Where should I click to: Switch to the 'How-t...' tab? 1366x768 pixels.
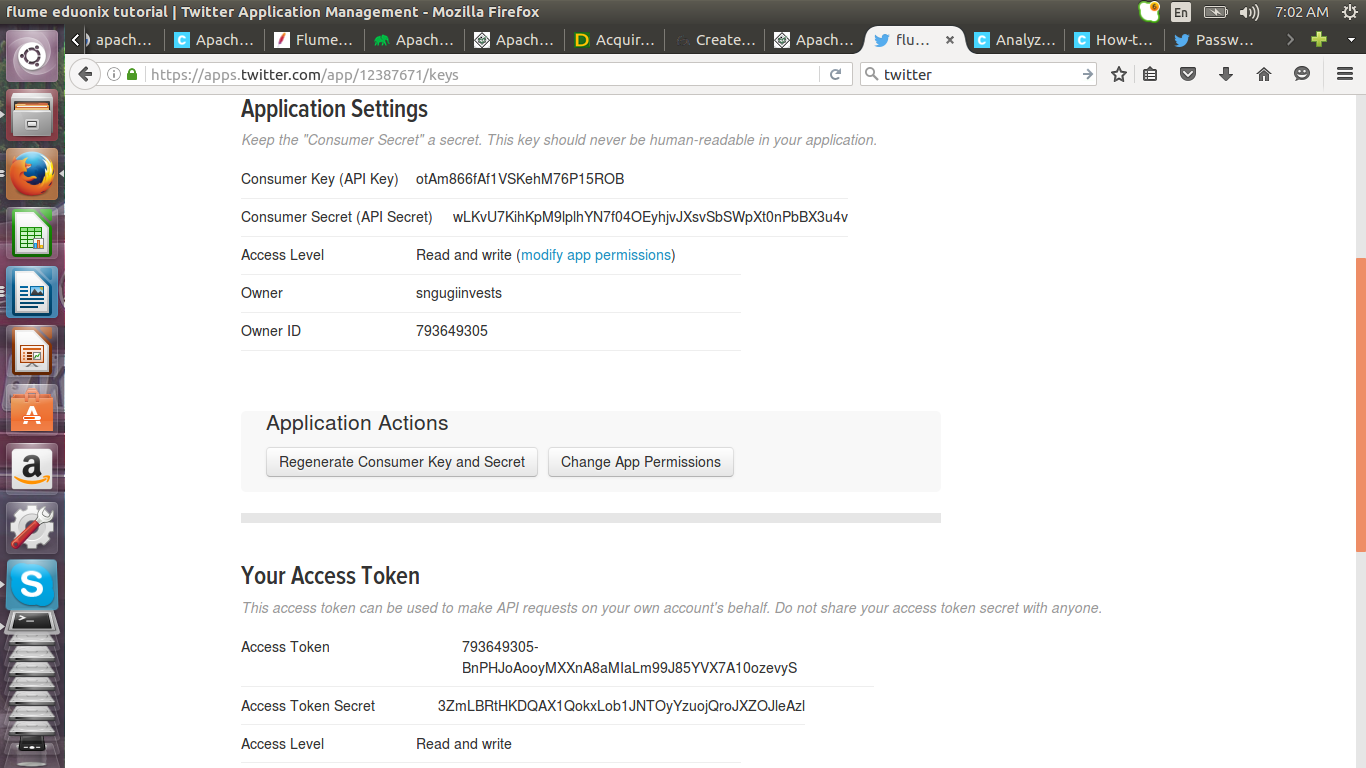coord(1115,40)
